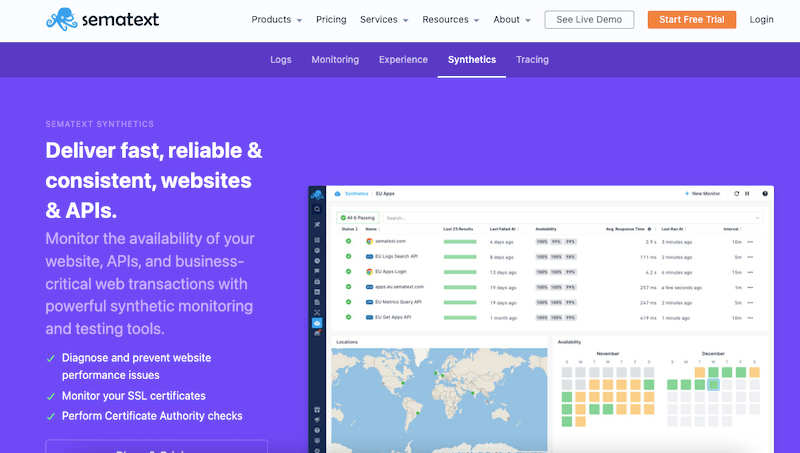The height and width of the screenshot is (453, 800).
Task: Click the green map marker over Brazil
Action: (x=418, y=413)
